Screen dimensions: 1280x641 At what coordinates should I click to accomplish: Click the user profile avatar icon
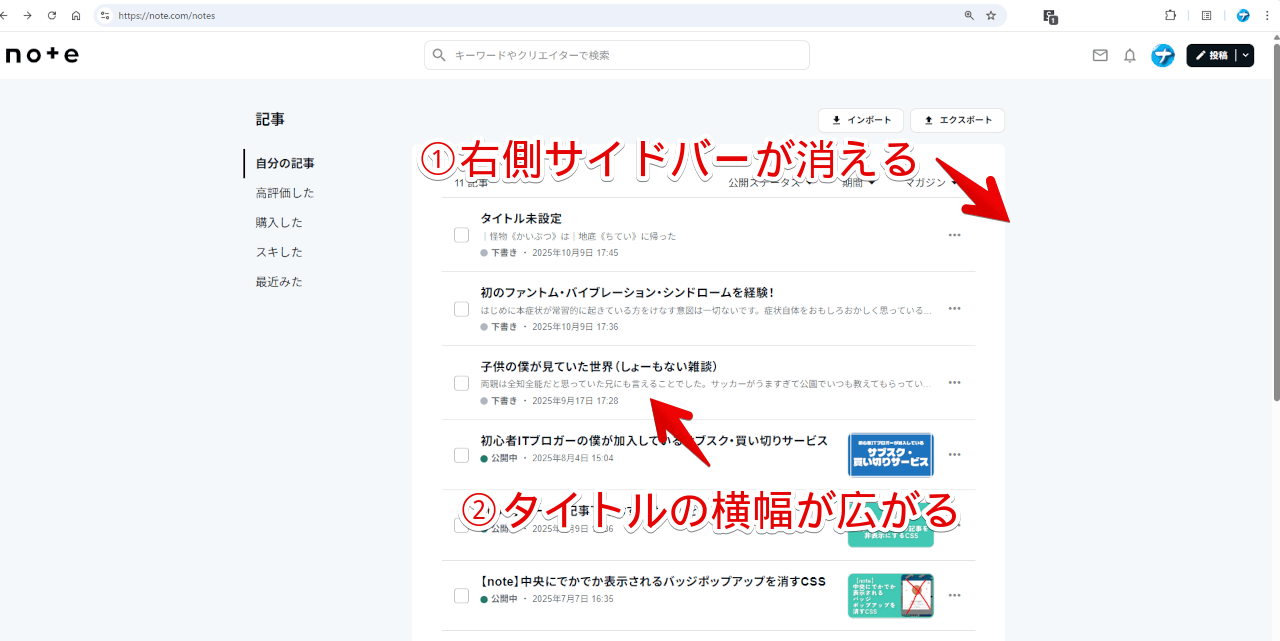coord(1162,56)
